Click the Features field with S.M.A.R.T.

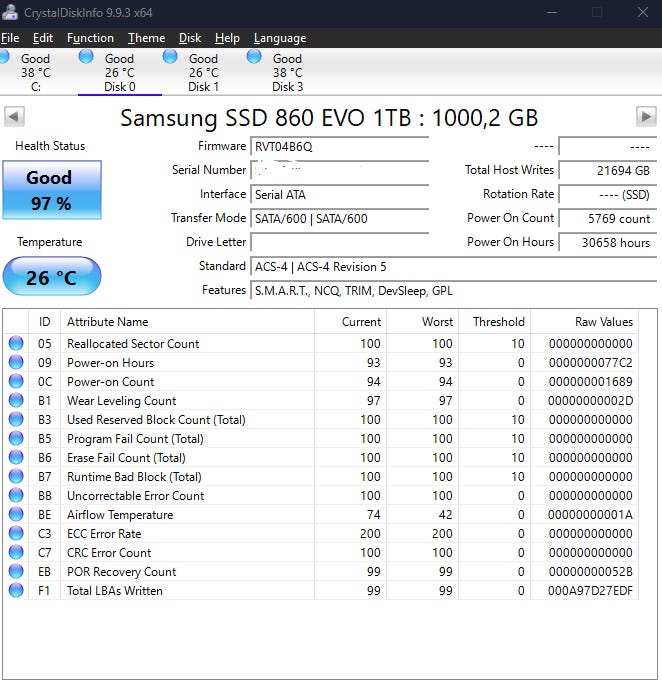(x=454, y=290)
